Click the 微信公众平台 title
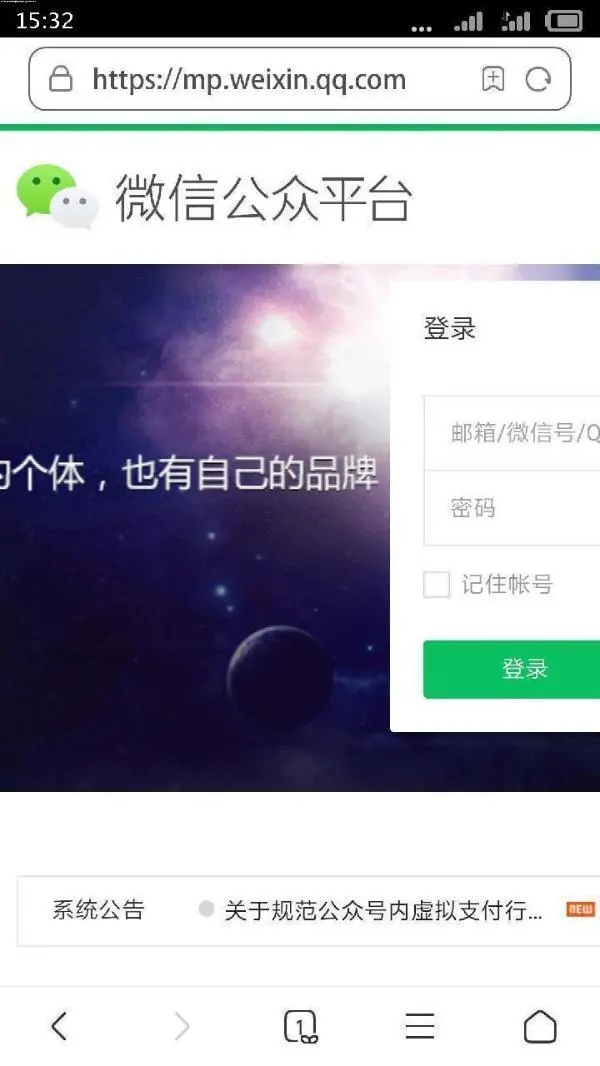 click(264, 198)
